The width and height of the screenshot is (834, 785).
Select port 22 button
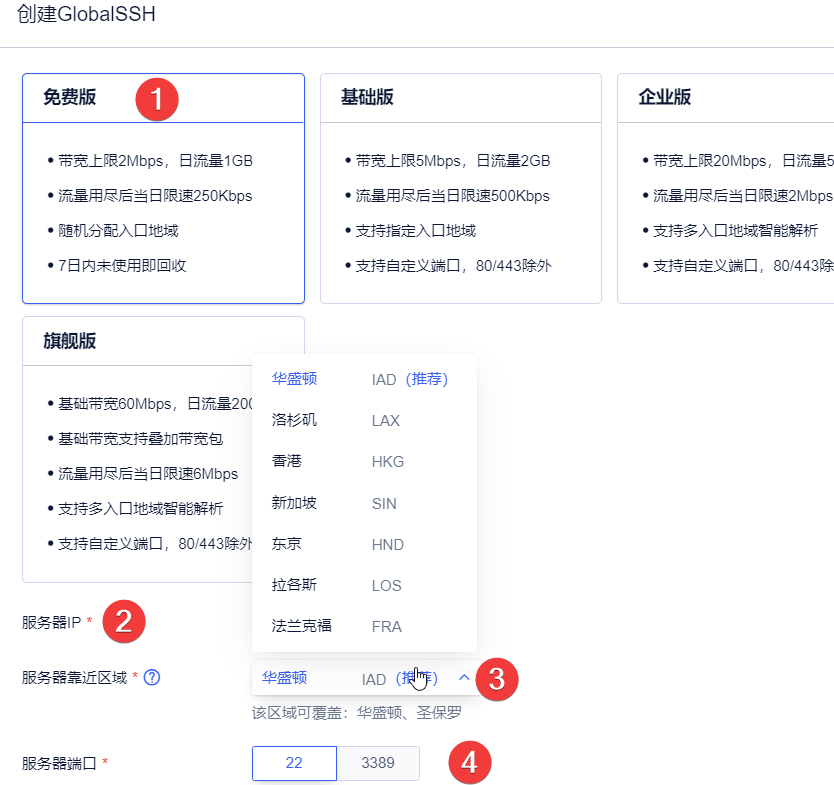[294, 763]
